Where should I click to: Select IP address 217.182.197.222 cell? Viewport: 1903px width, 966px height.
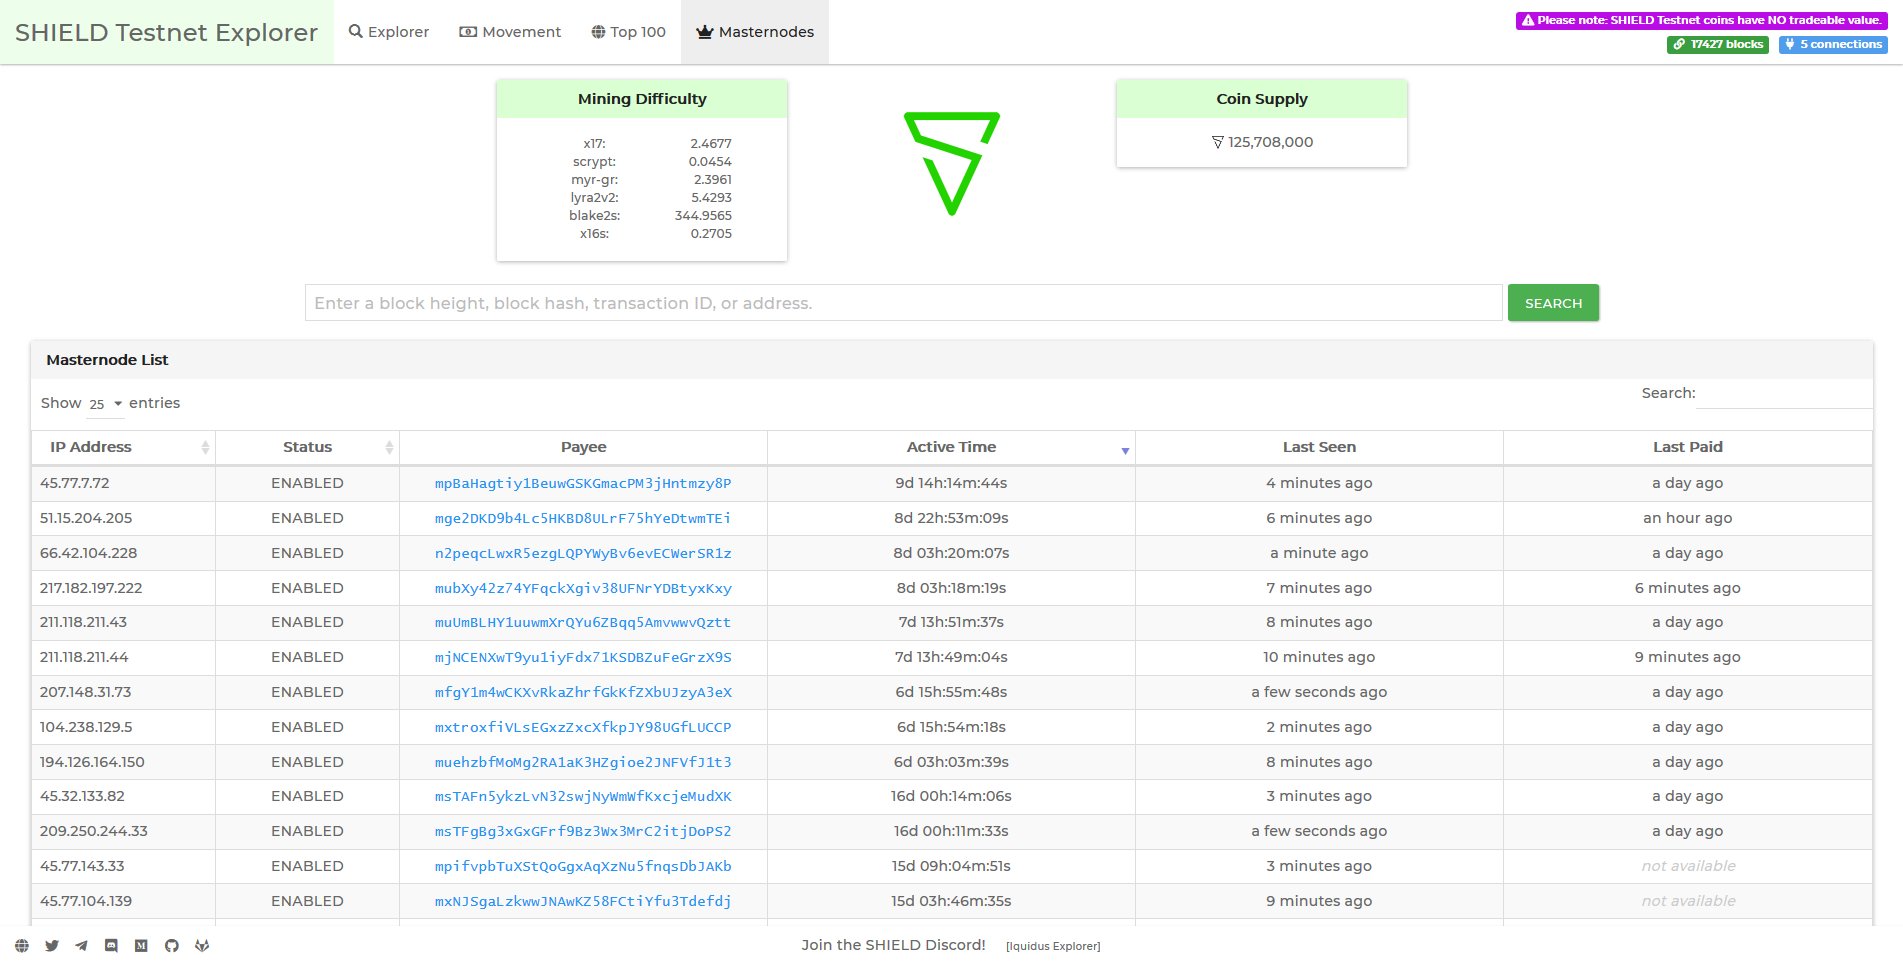point(123,588)
